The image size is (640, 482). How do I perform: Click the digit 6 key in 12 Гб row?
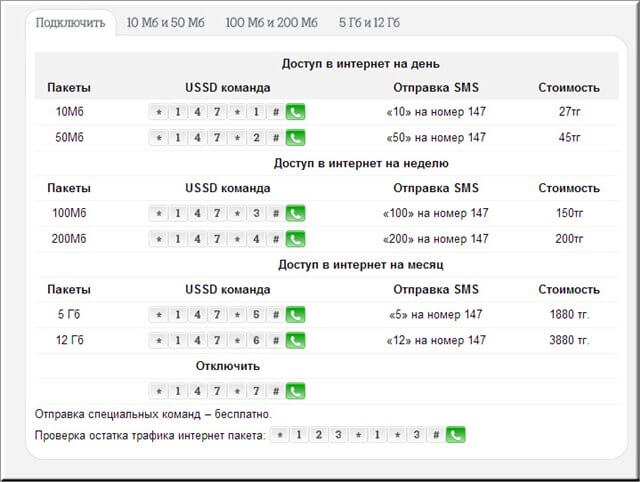pyautogui.click(x=256, y=340)
